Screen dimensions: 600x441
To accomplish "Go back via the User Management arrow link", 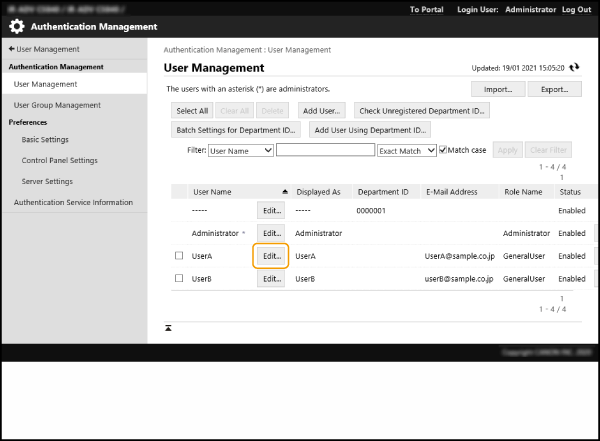I will click(43, 48).
